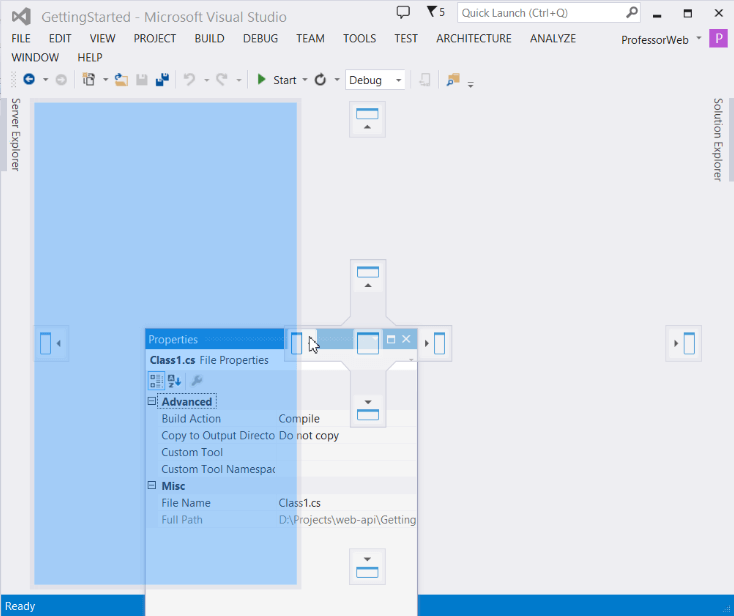Select the File Name property row
Viewport: 734px width, 616px height.
click(281, 503)
